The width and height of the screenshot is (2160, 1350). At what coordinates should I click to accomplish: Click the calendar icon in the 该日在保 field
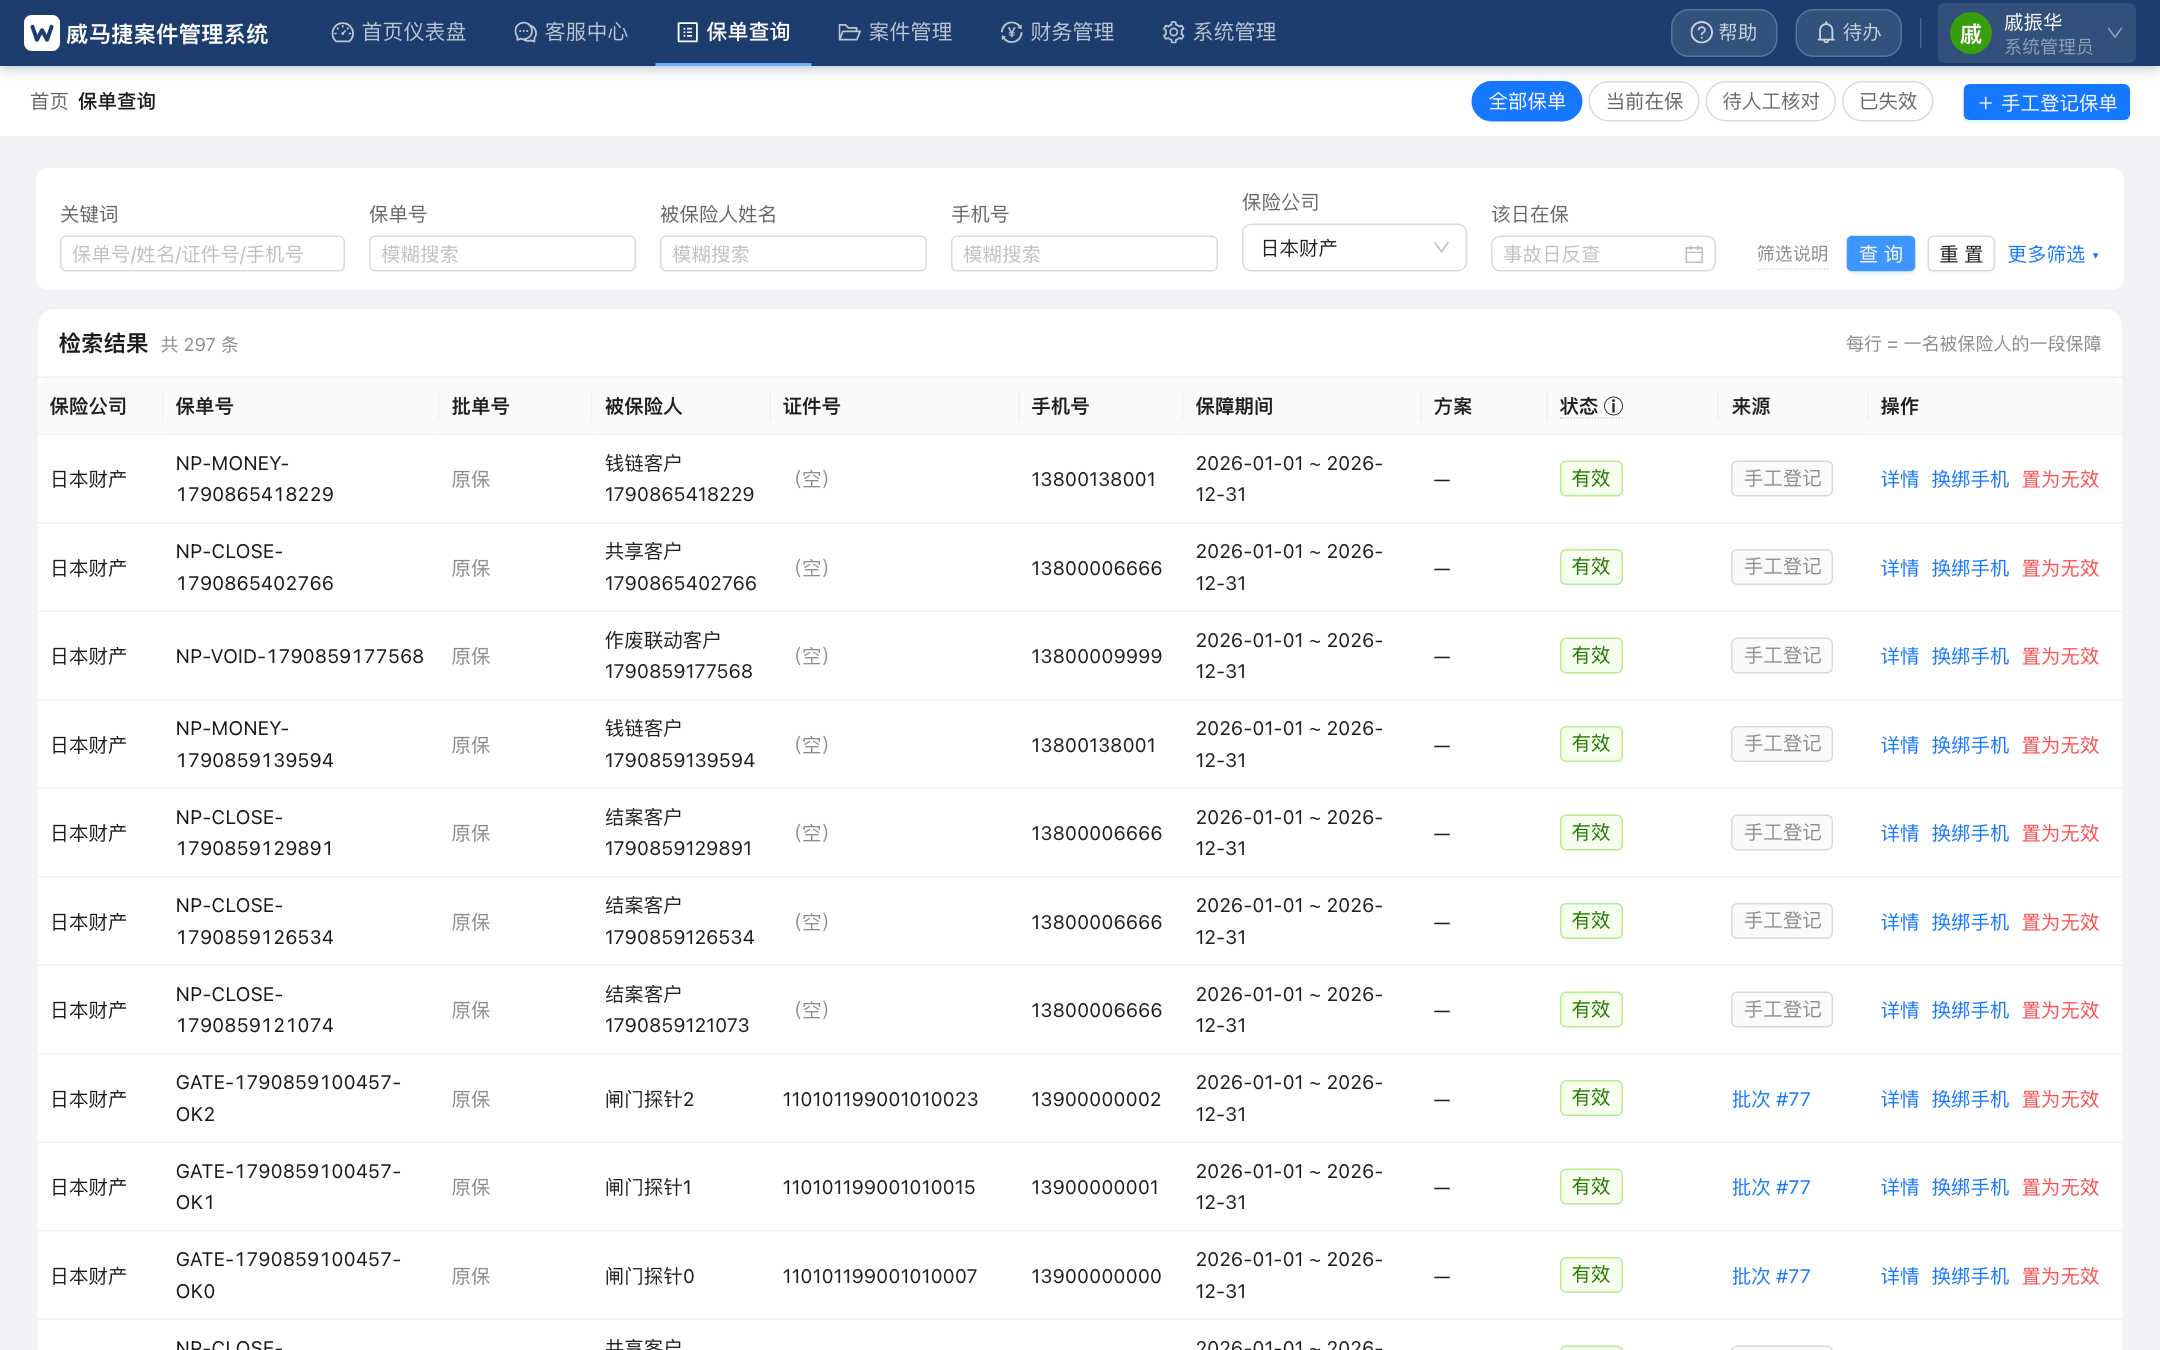click(1693, 254)
